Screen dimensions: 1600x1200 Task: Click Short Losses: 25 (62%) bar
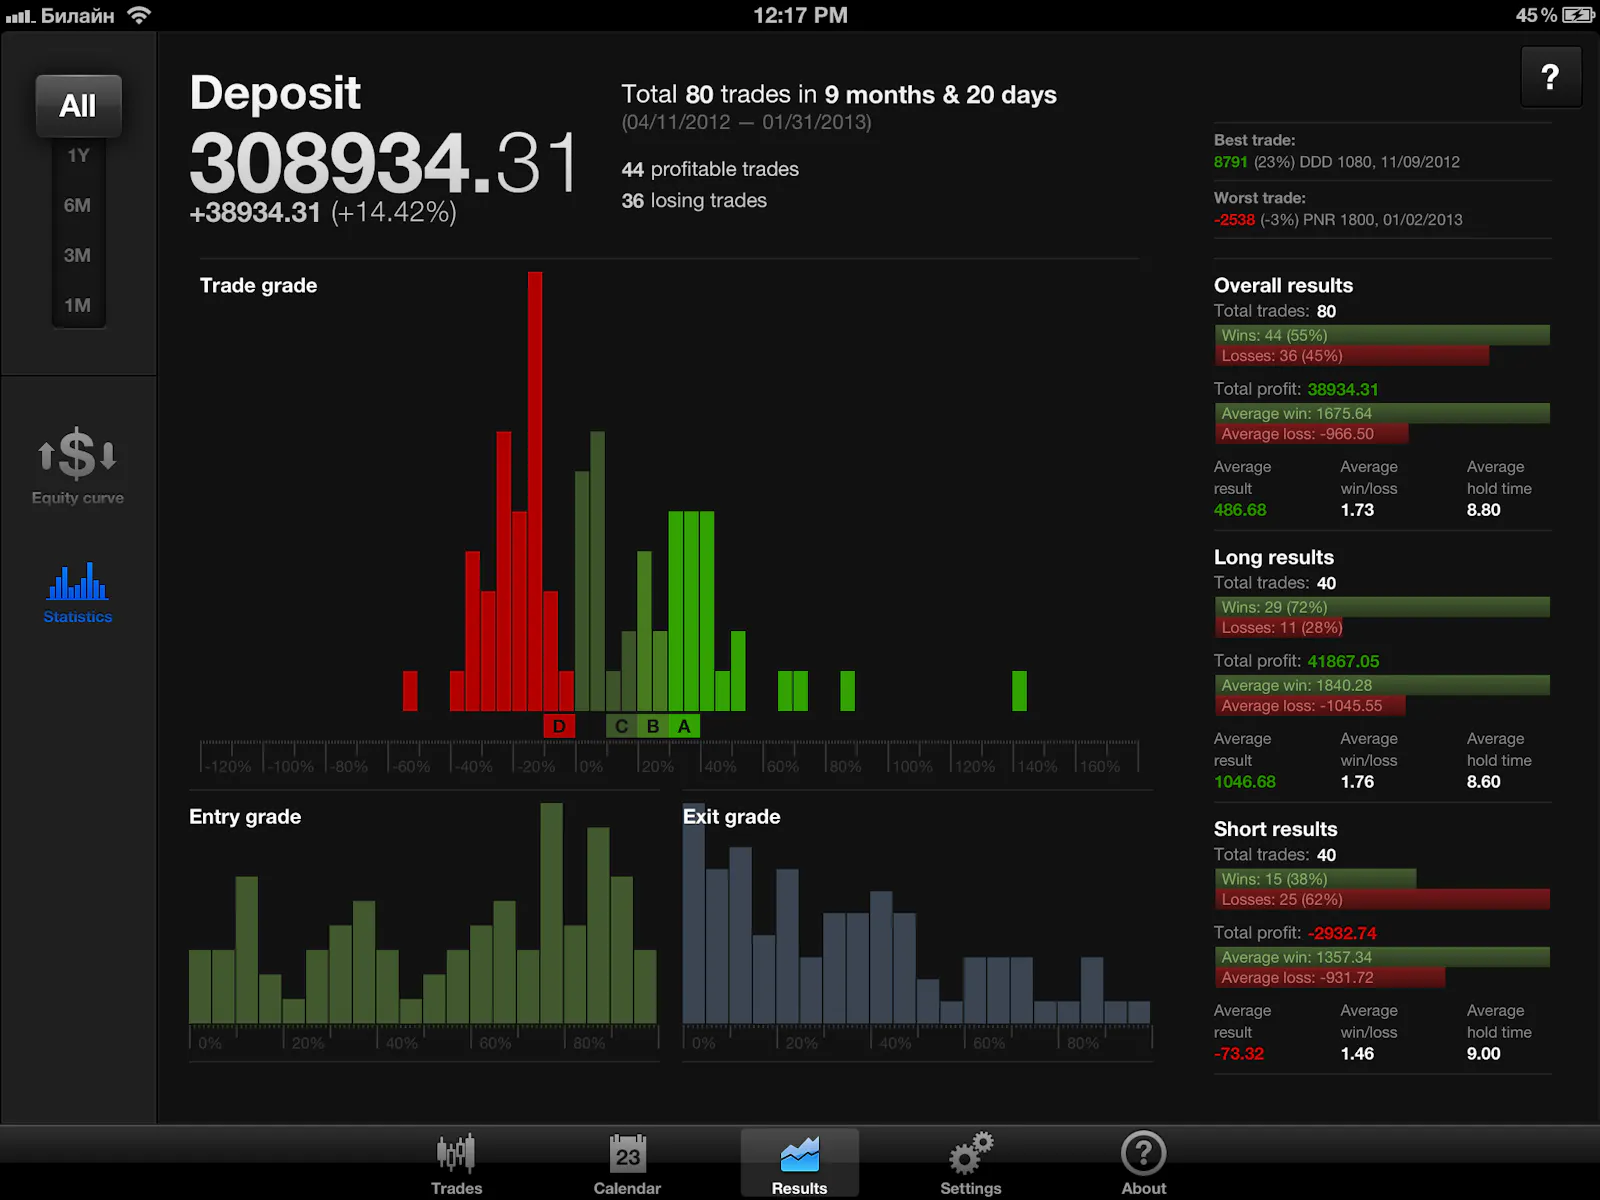(1382, 900)
